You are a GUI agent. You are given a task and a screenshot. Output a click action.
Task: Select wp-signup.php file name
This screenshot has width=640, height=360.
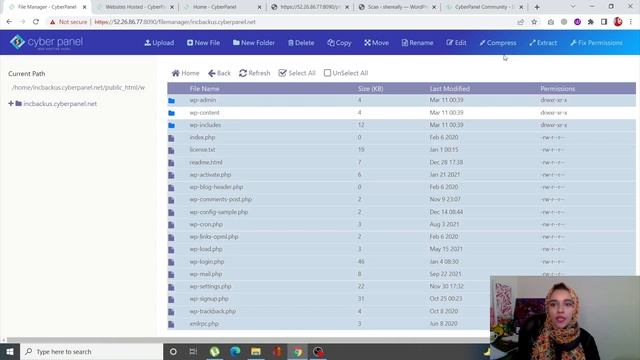[x=209, y=299]
